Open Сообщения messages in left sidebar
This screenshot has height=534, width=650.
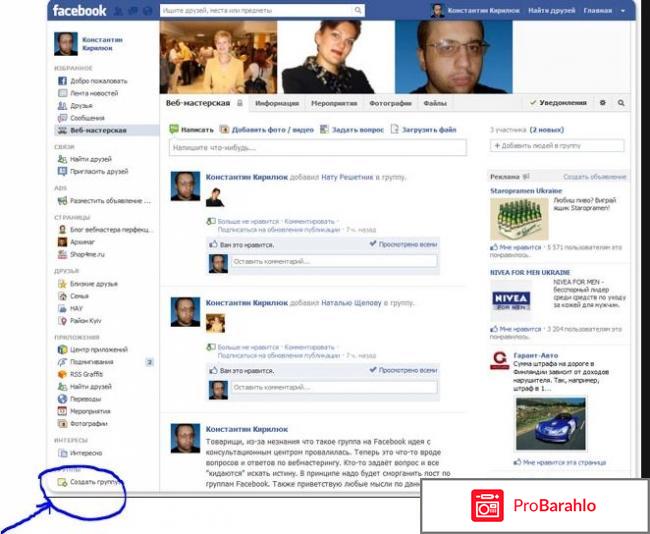click(87, 117)
